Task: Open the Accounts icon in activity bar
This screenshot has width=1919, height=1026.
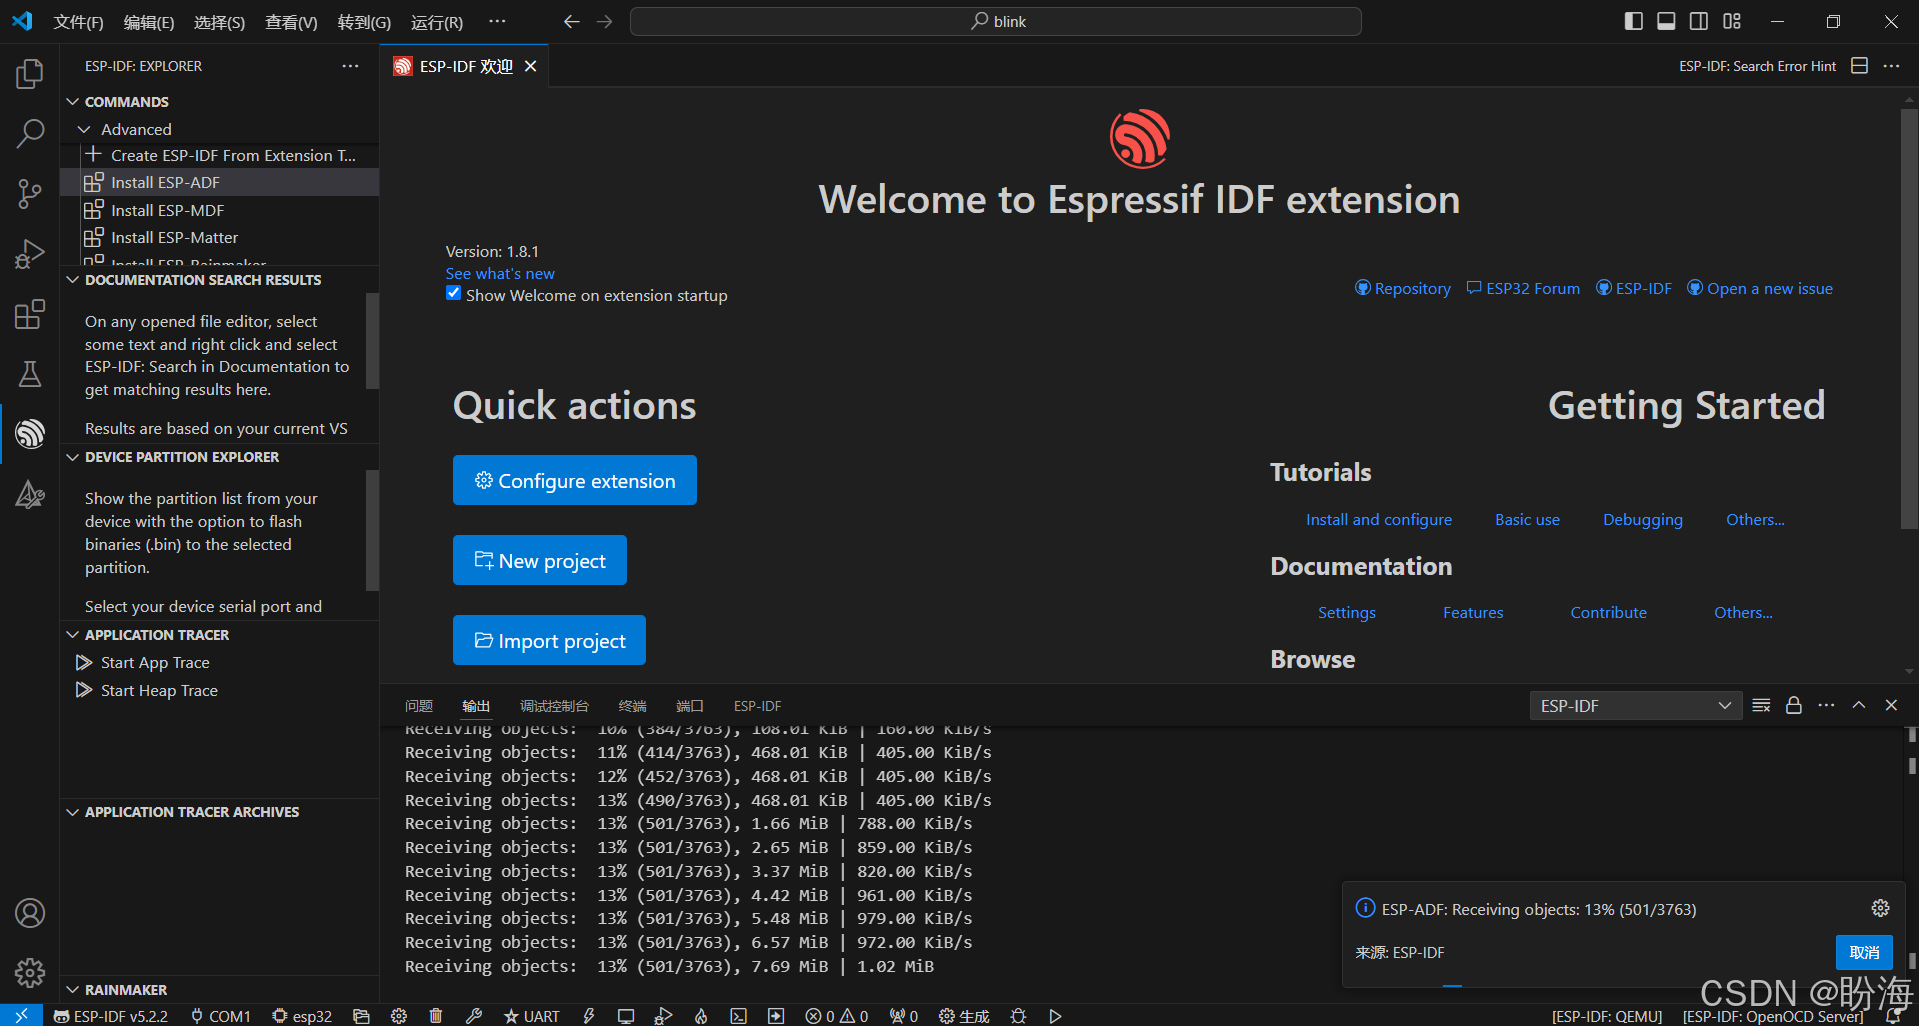Action: click(30, 913)
